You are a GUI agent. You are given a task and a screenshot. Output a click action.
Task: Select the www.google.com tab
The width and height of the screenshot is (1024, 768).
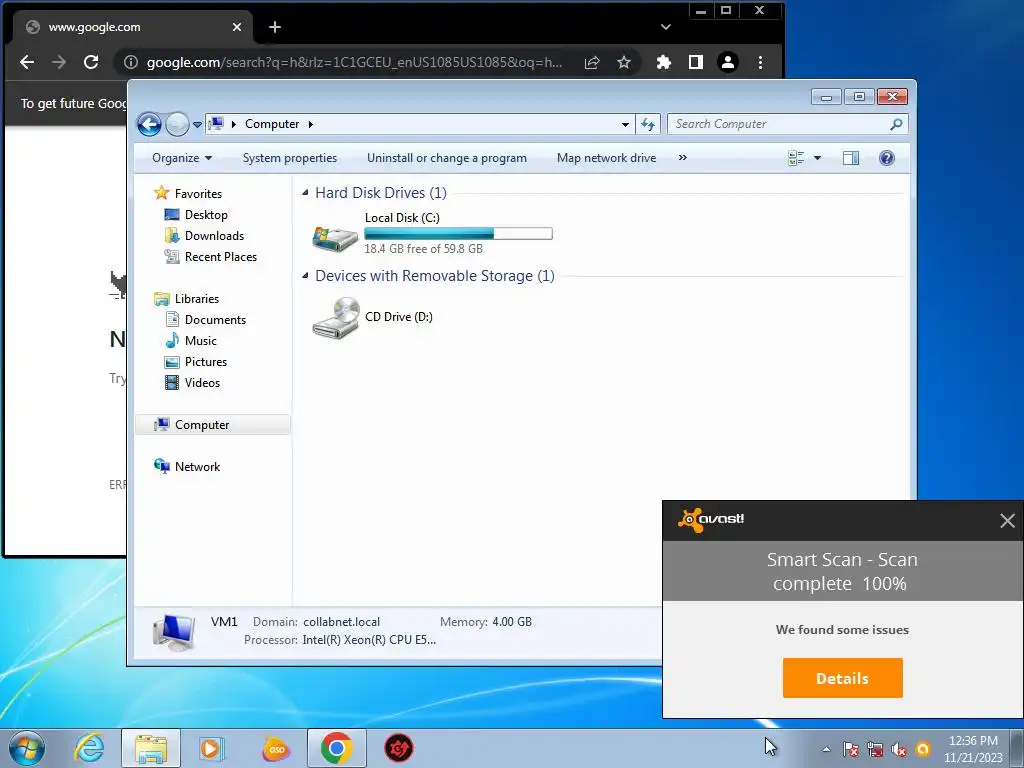point(133,27)
